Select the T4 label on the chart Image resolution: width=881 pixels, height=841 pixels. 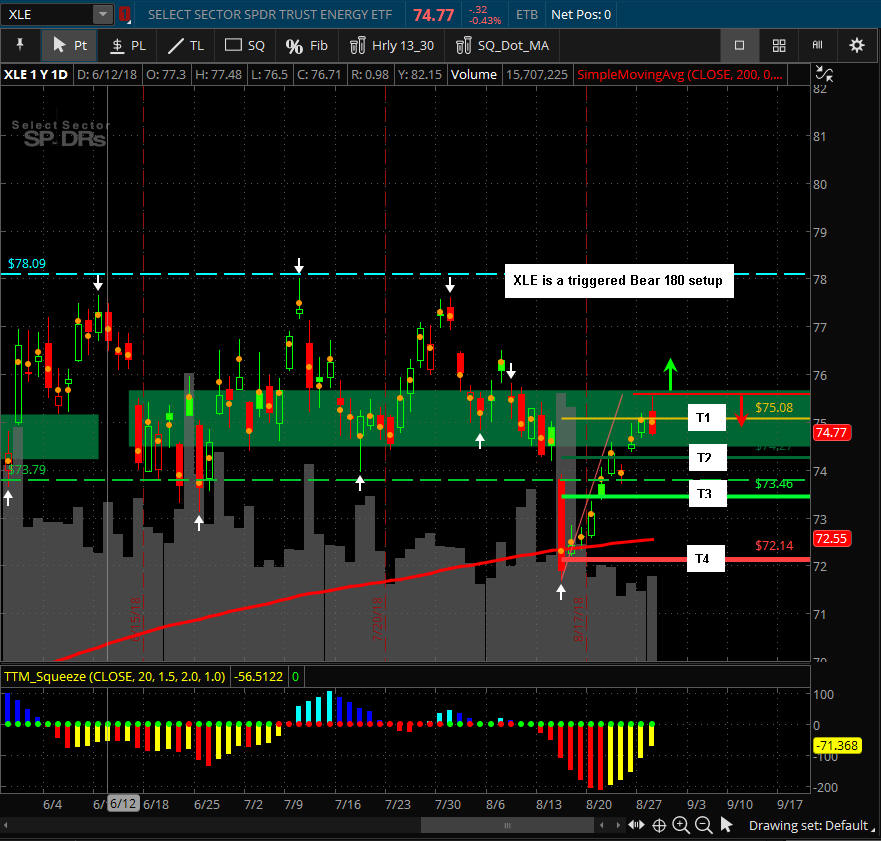click(705, 558)
